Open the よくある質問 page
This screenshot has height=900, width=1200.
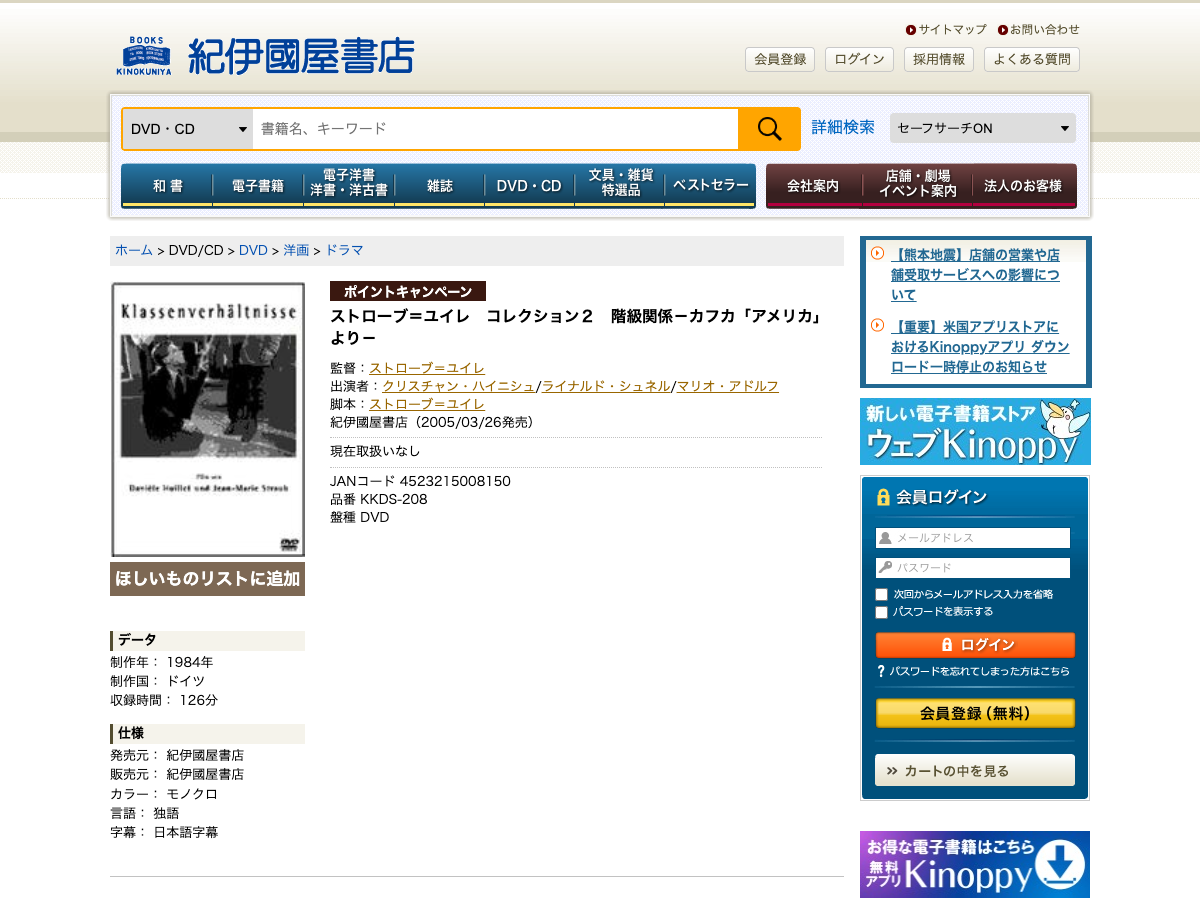click(x=1032, y=59)
